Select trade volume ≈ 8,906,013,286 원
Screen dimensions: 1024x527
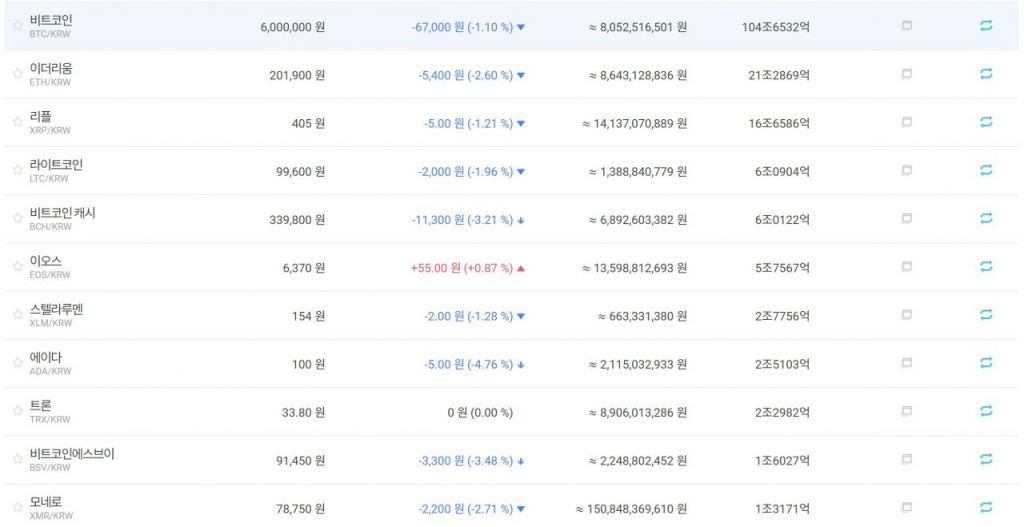point(638,413)
